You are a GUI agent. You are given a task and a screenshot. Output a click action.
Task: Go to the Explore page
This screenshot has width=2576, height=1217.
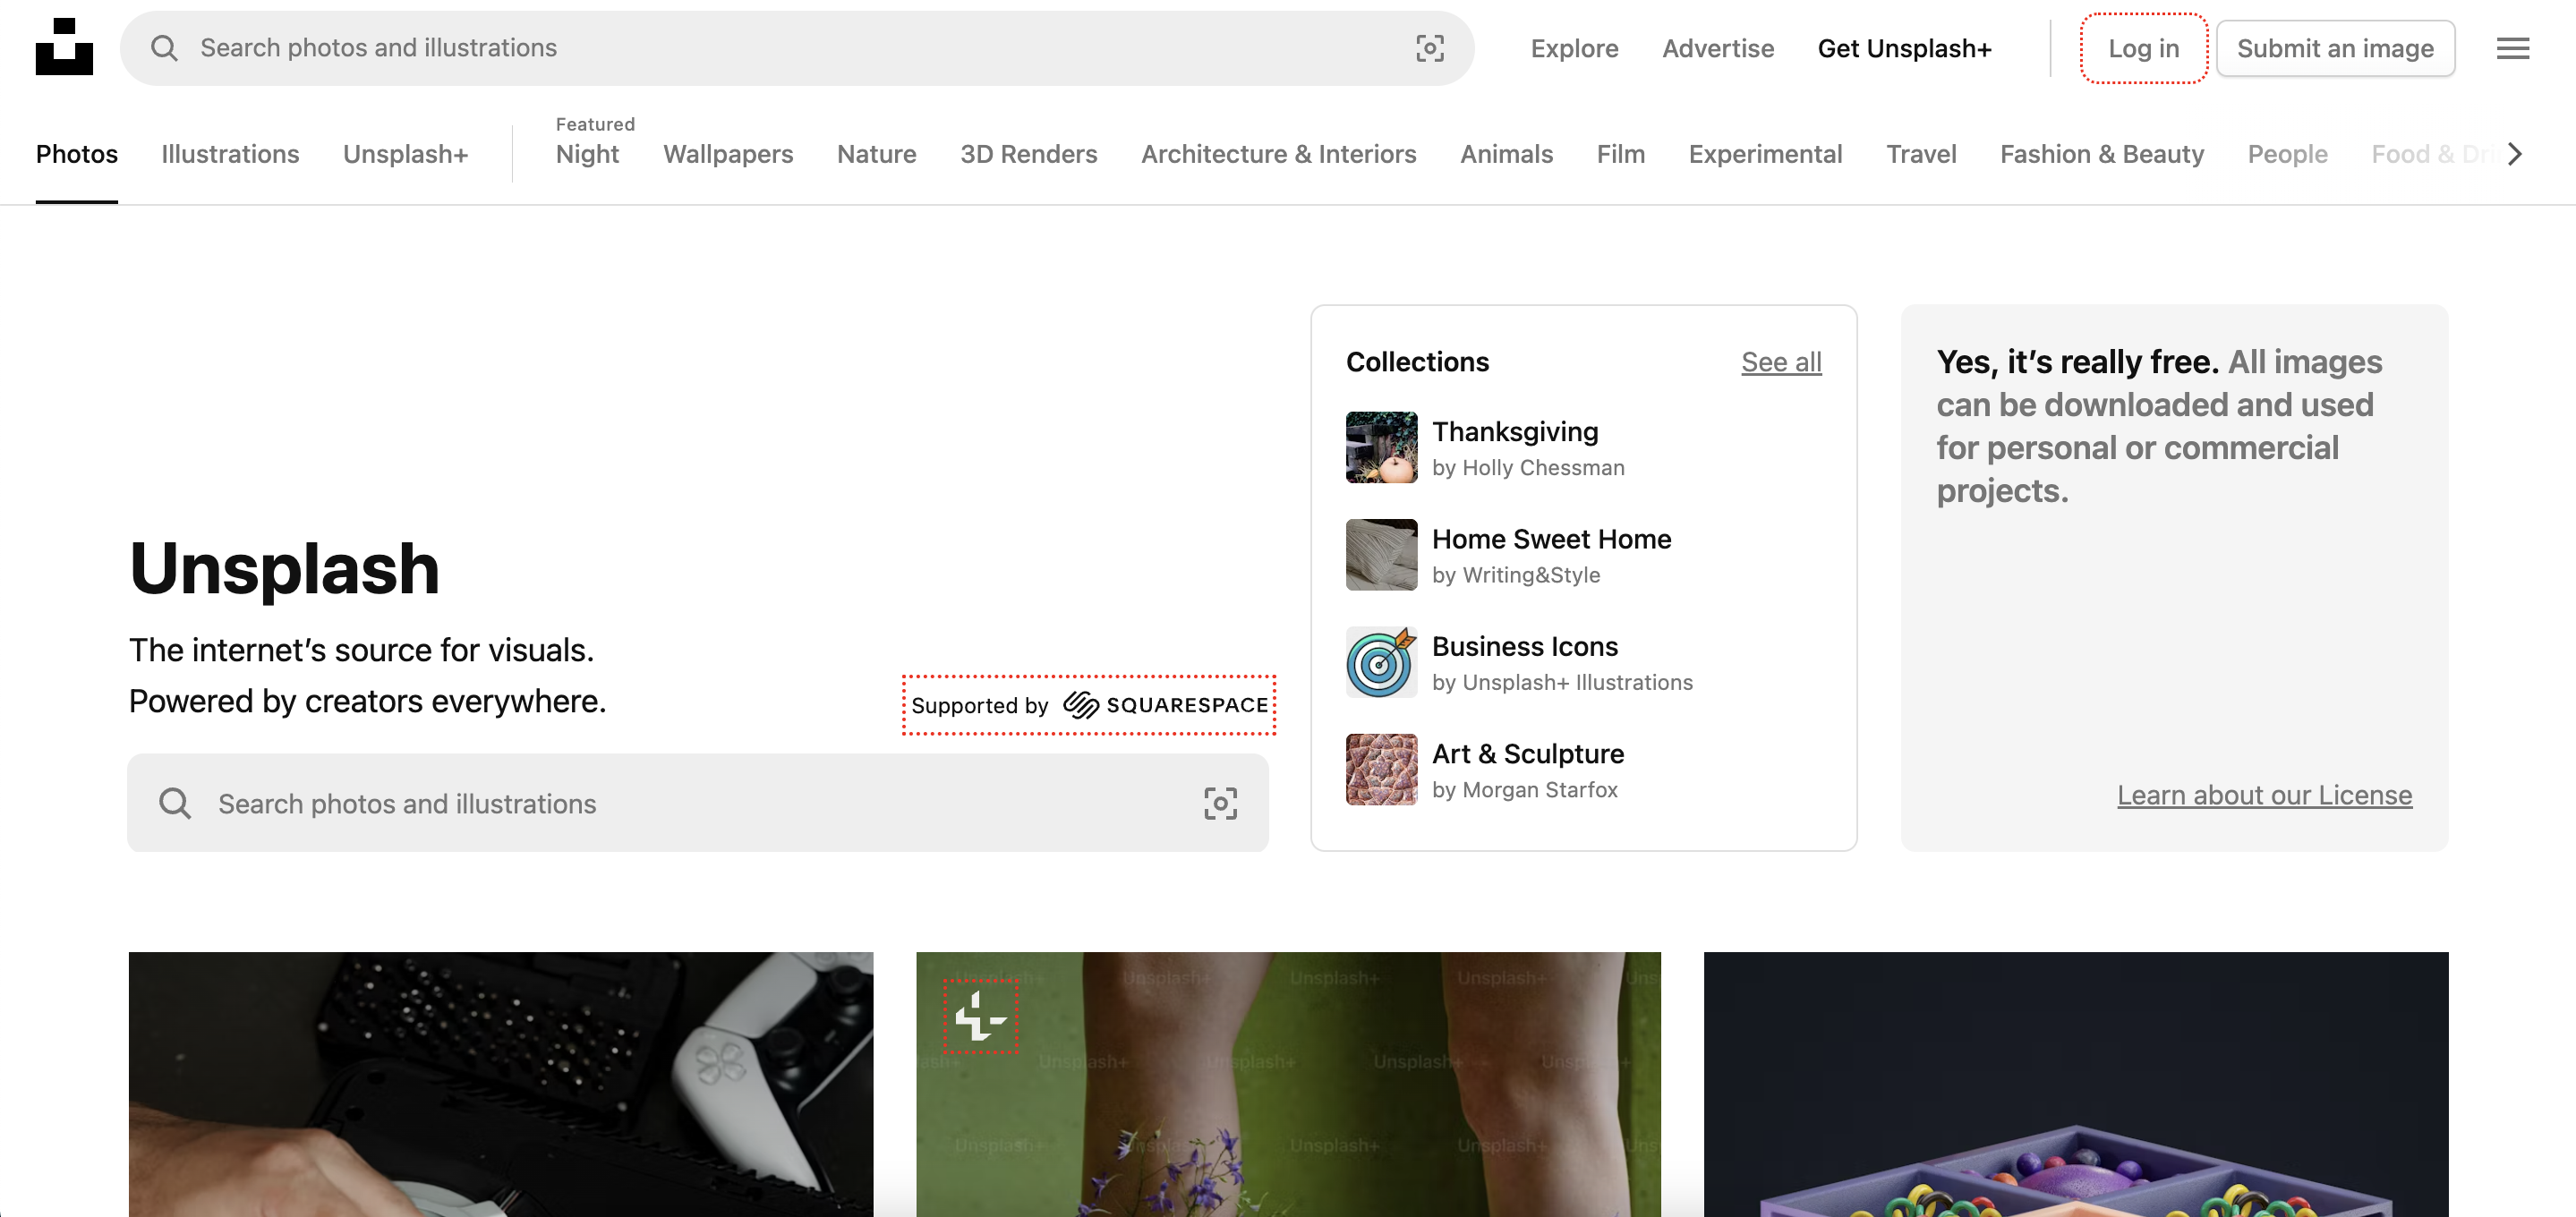pyautogui.click(x=1574, y=48)
